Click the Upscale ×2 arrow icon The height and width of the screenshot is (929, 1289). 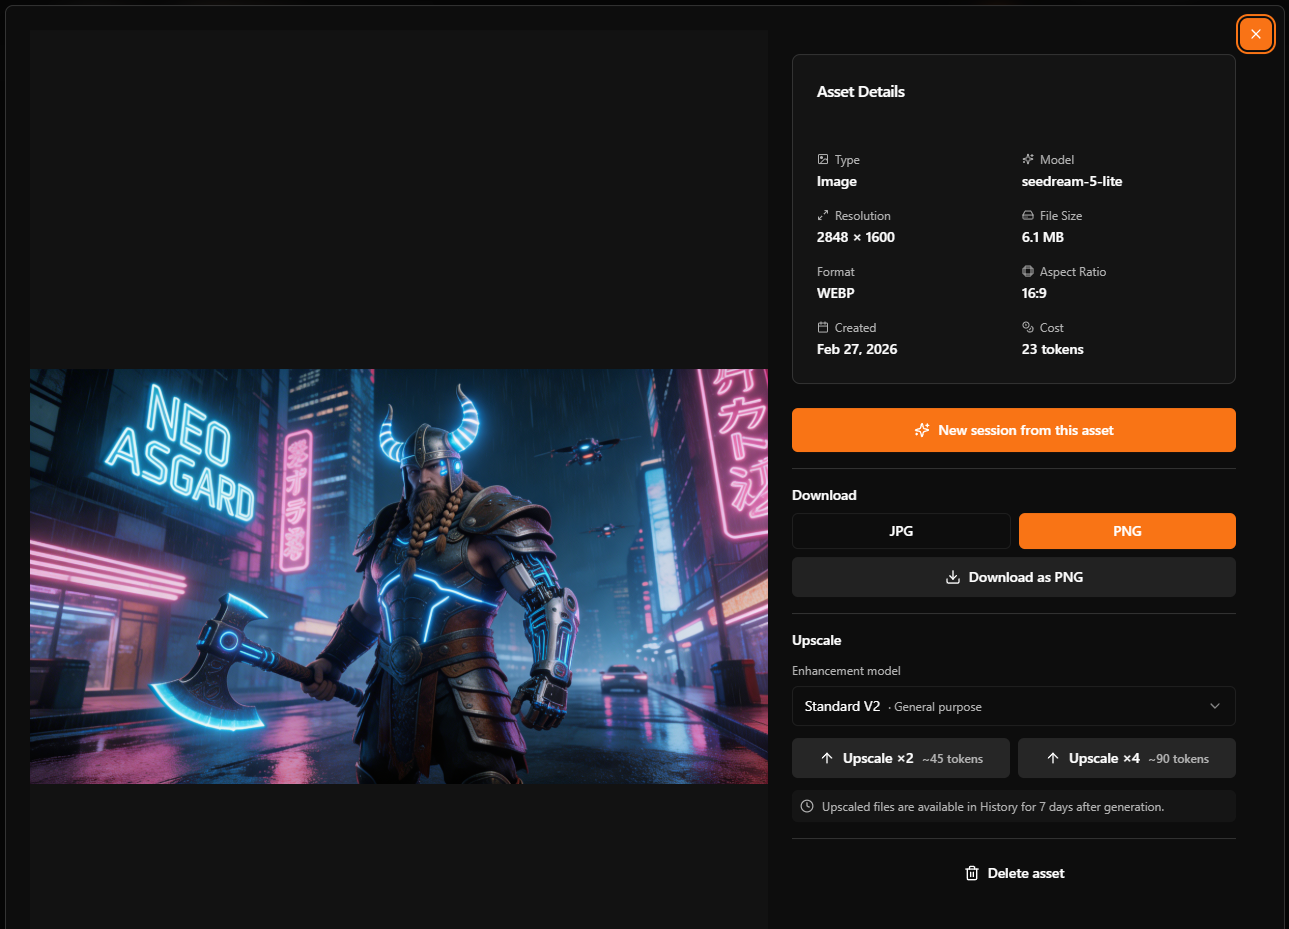[x=827, y=758]
